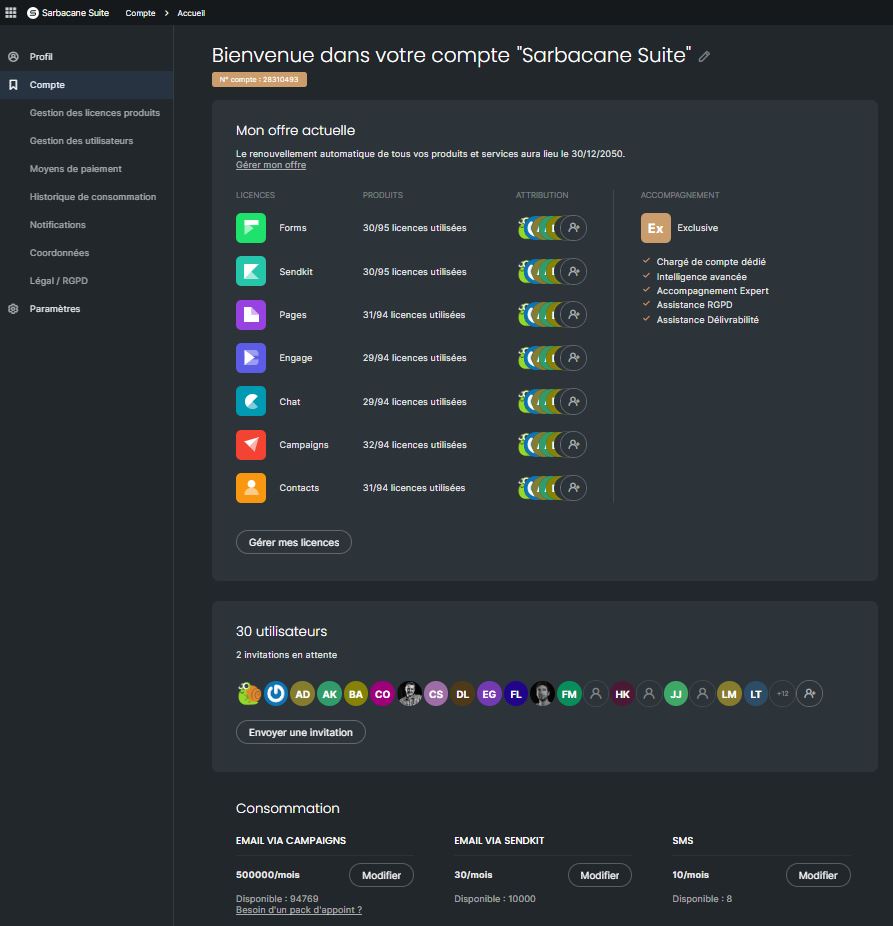Open the Profil section in the sidebar
This screenshot has width=893, height=926.
[x=41, y=57]
